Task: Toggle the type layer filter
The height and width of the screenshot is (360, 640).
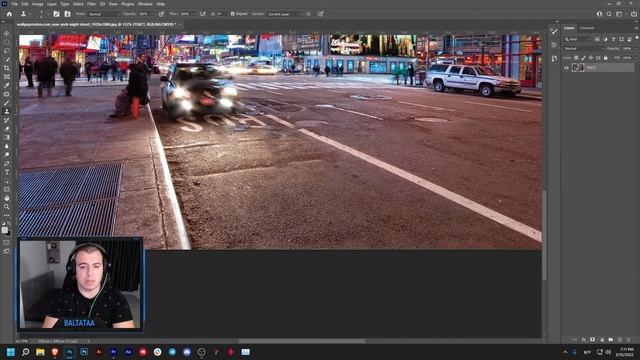Action: pyautogui.click(x=613, y=39)
